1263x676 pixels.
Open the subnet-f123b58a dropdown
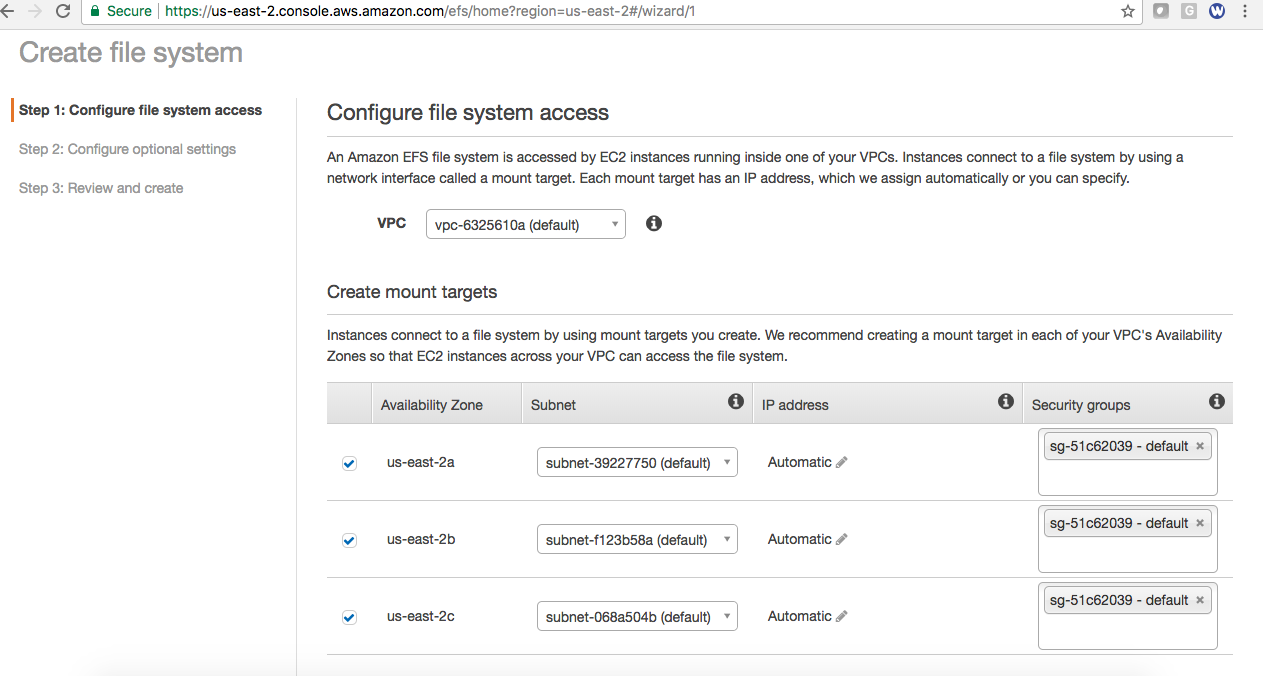(637, 539)
